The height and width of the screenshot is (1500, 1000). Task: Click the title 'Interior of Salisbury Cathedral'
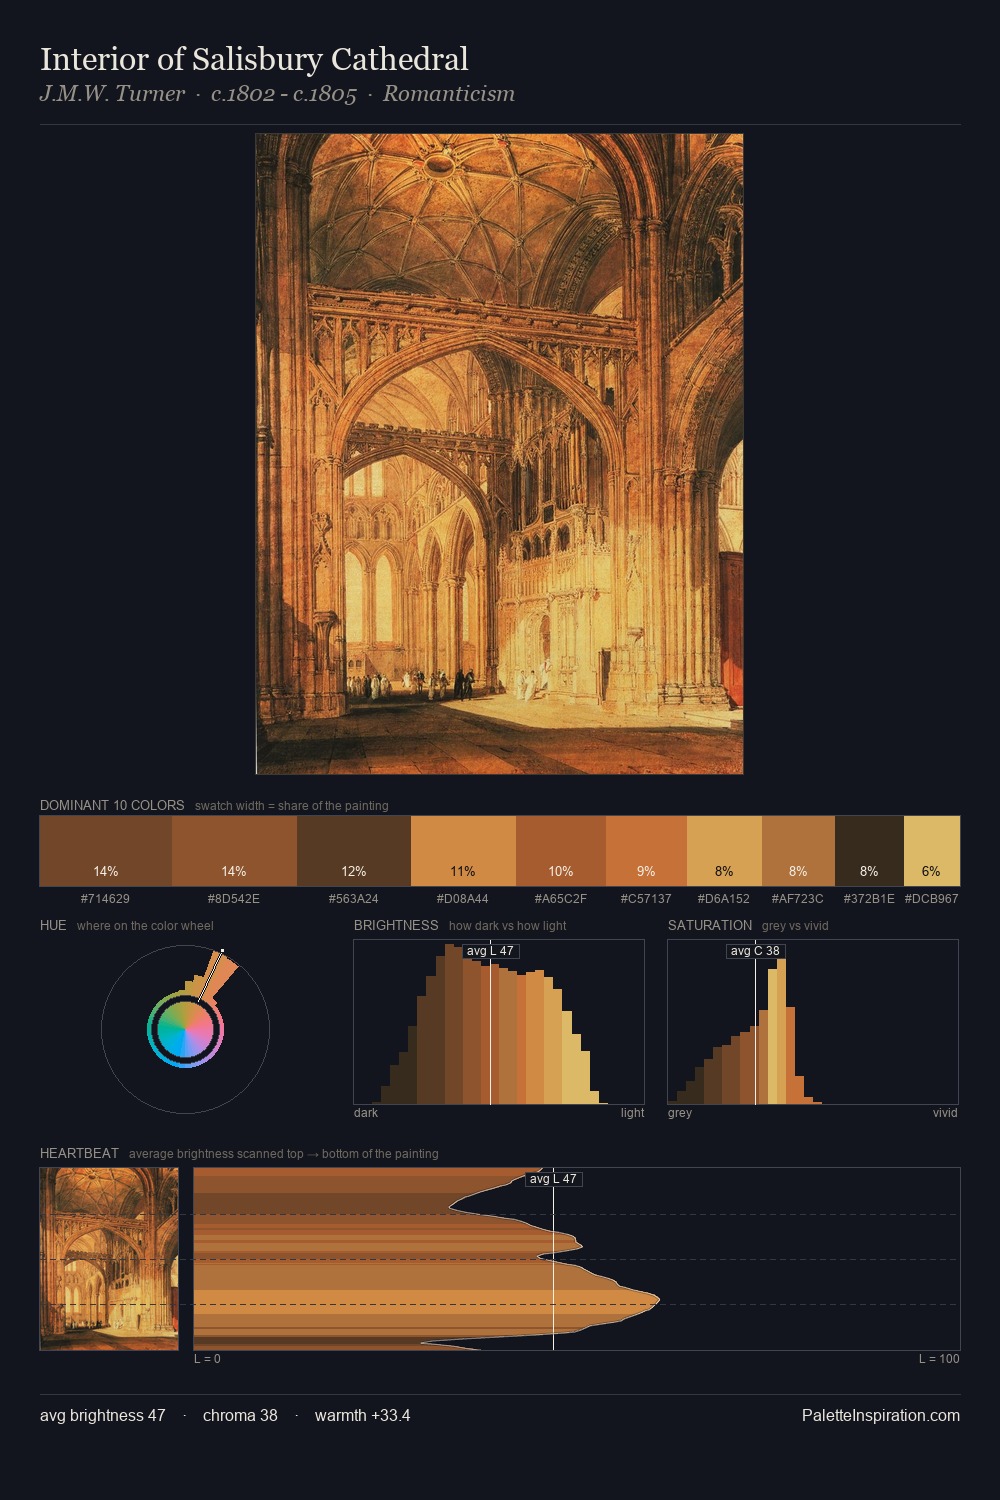pos(254,59)
